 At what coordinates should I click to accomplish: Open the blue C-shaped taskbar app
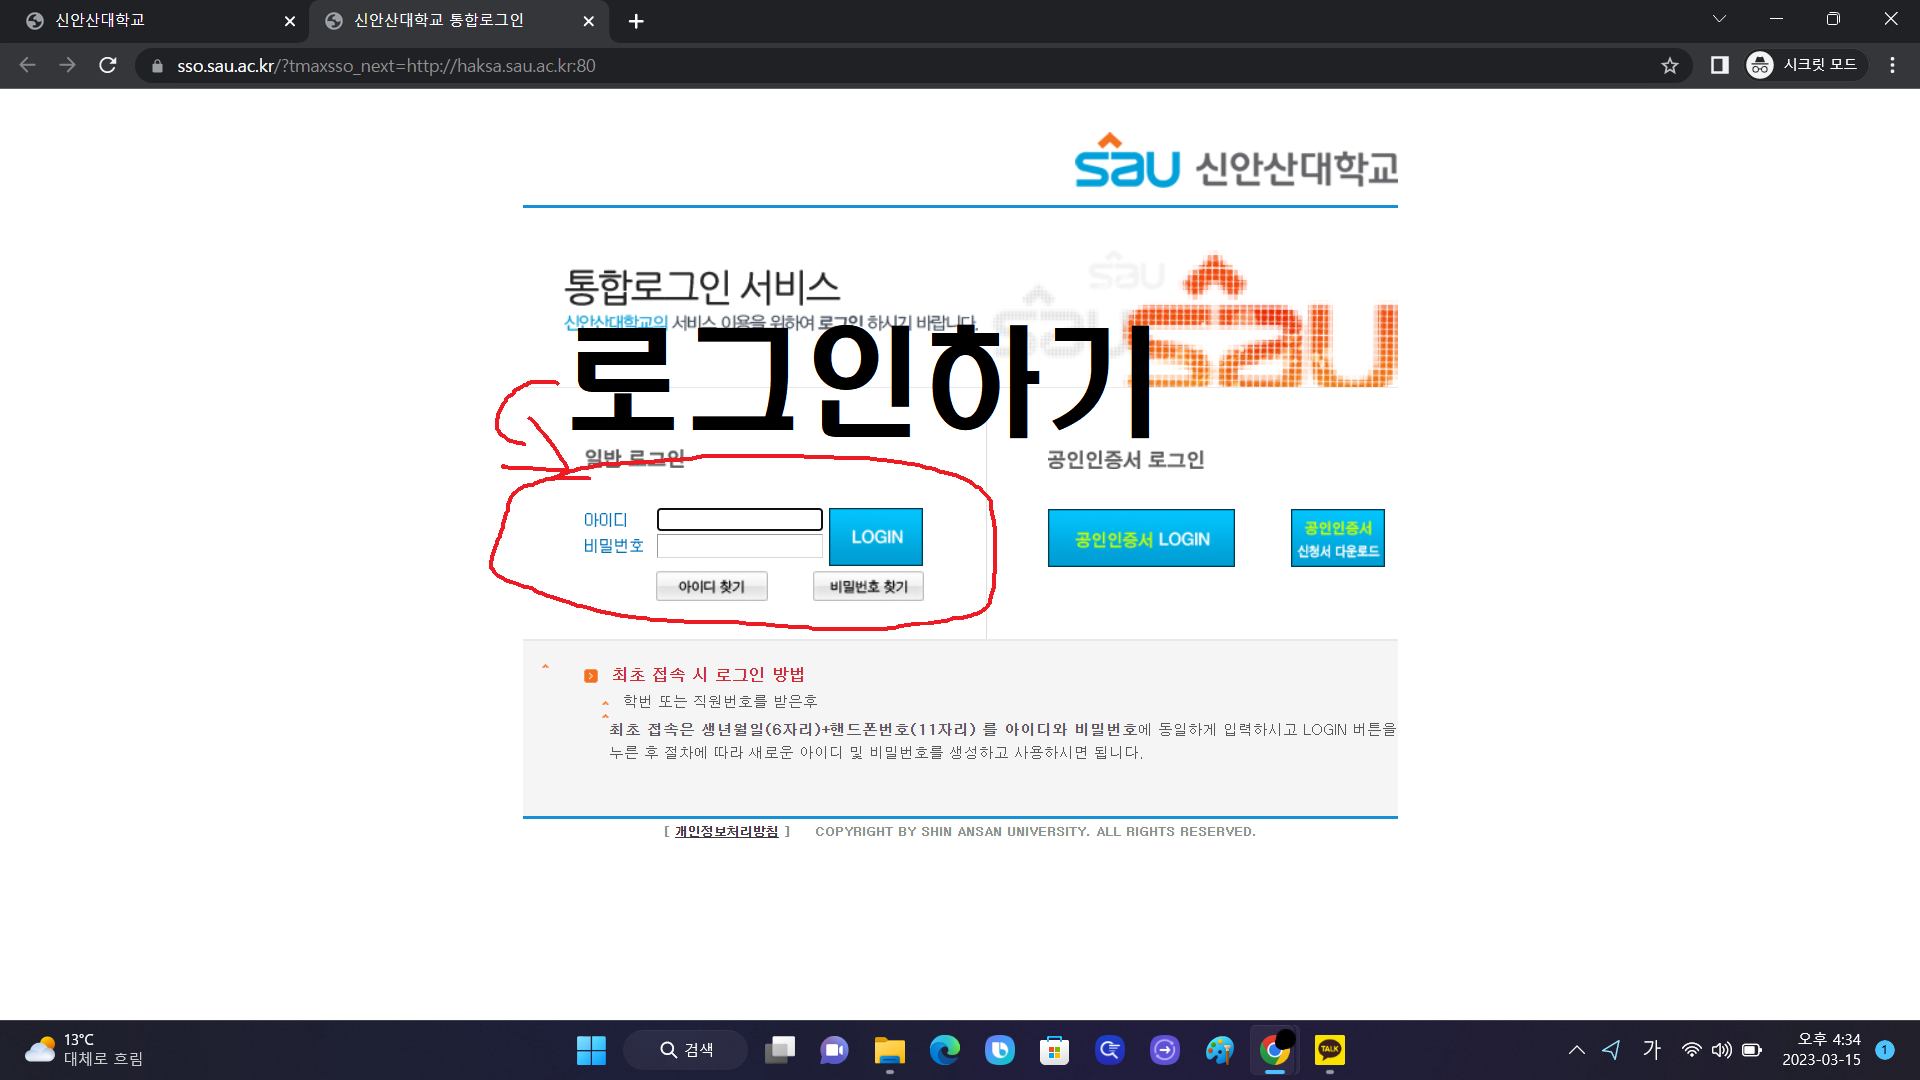point(1109,1050)
